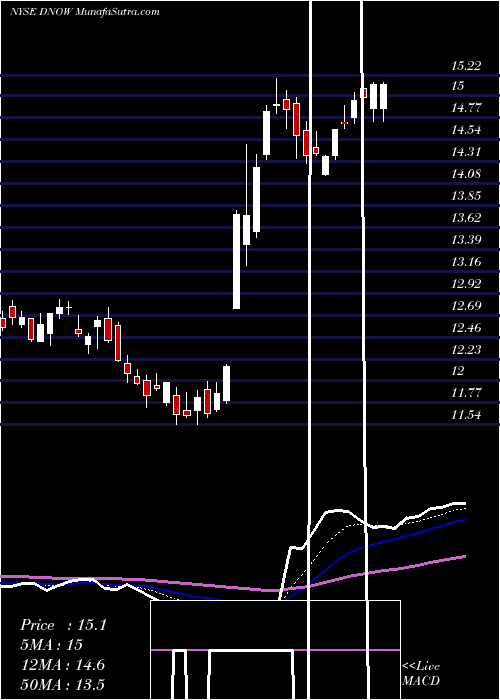This screenshot has width=500, height=700.
Task: Click the 12.23 price axis label
Action: (x=466, y=349)
